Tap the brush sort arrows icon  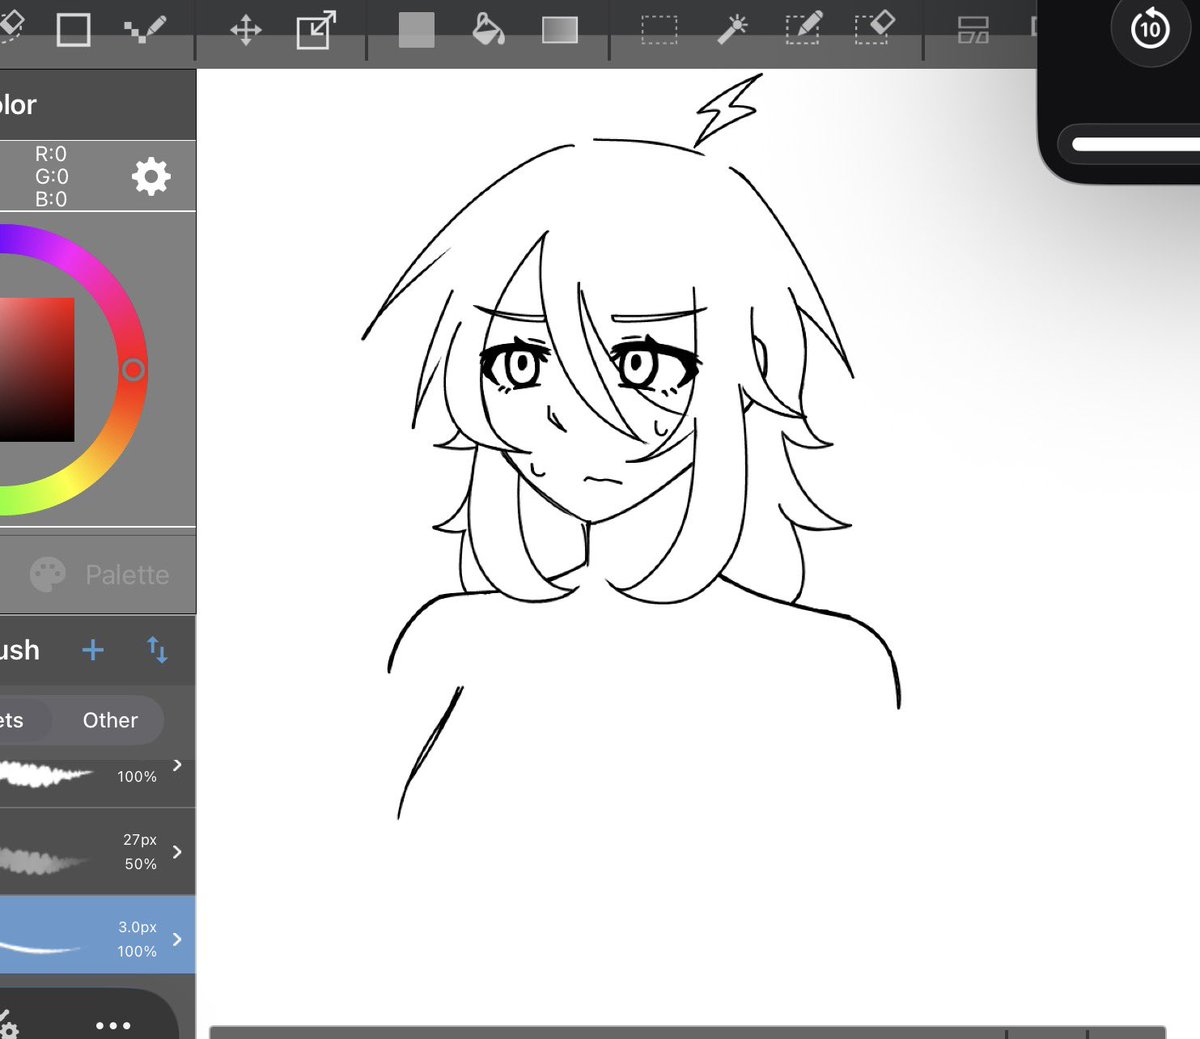157,650
